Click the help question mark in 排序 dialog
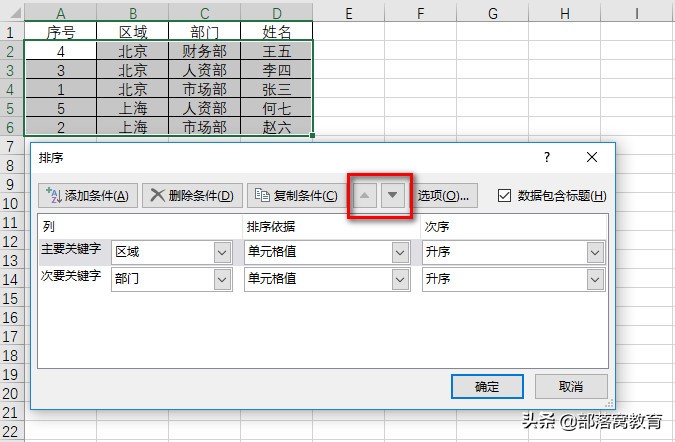The image size is (675, 442). click(x=547, y=157)
